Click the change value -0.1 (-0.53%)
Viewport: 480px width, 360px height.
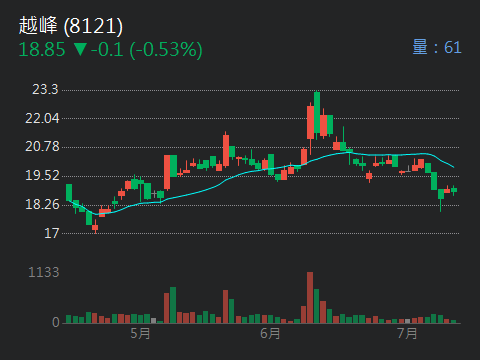pyautogui.click(x=147, y=50)
